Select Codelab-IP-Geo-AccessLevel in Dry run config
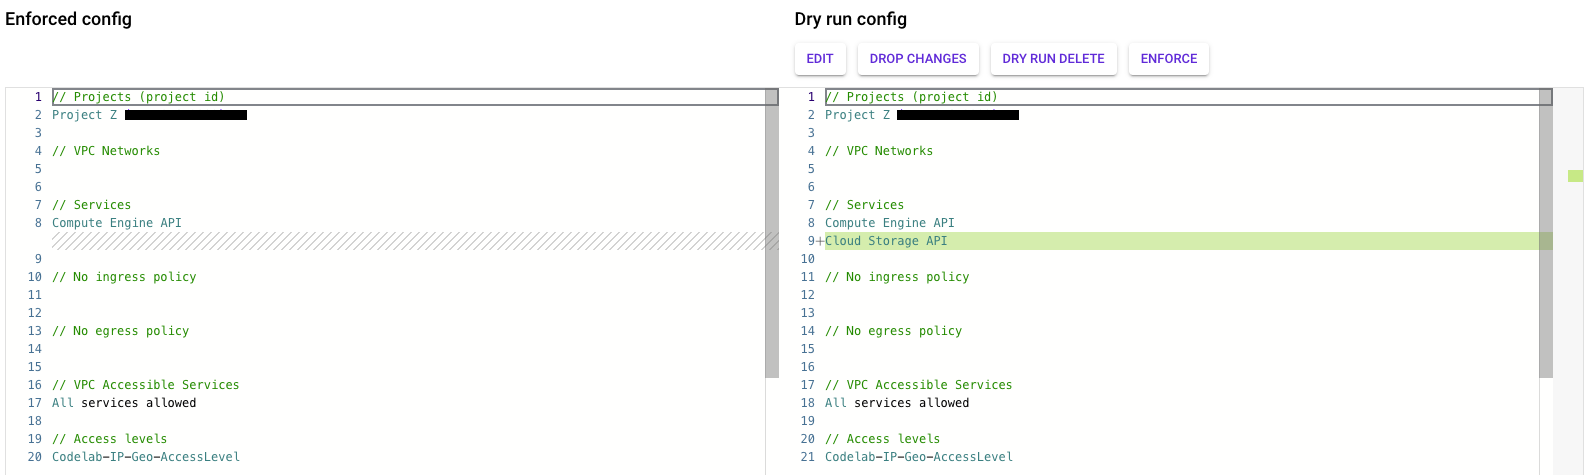The width and height of the screenshot is (1589, 475). tap(919, 457)
